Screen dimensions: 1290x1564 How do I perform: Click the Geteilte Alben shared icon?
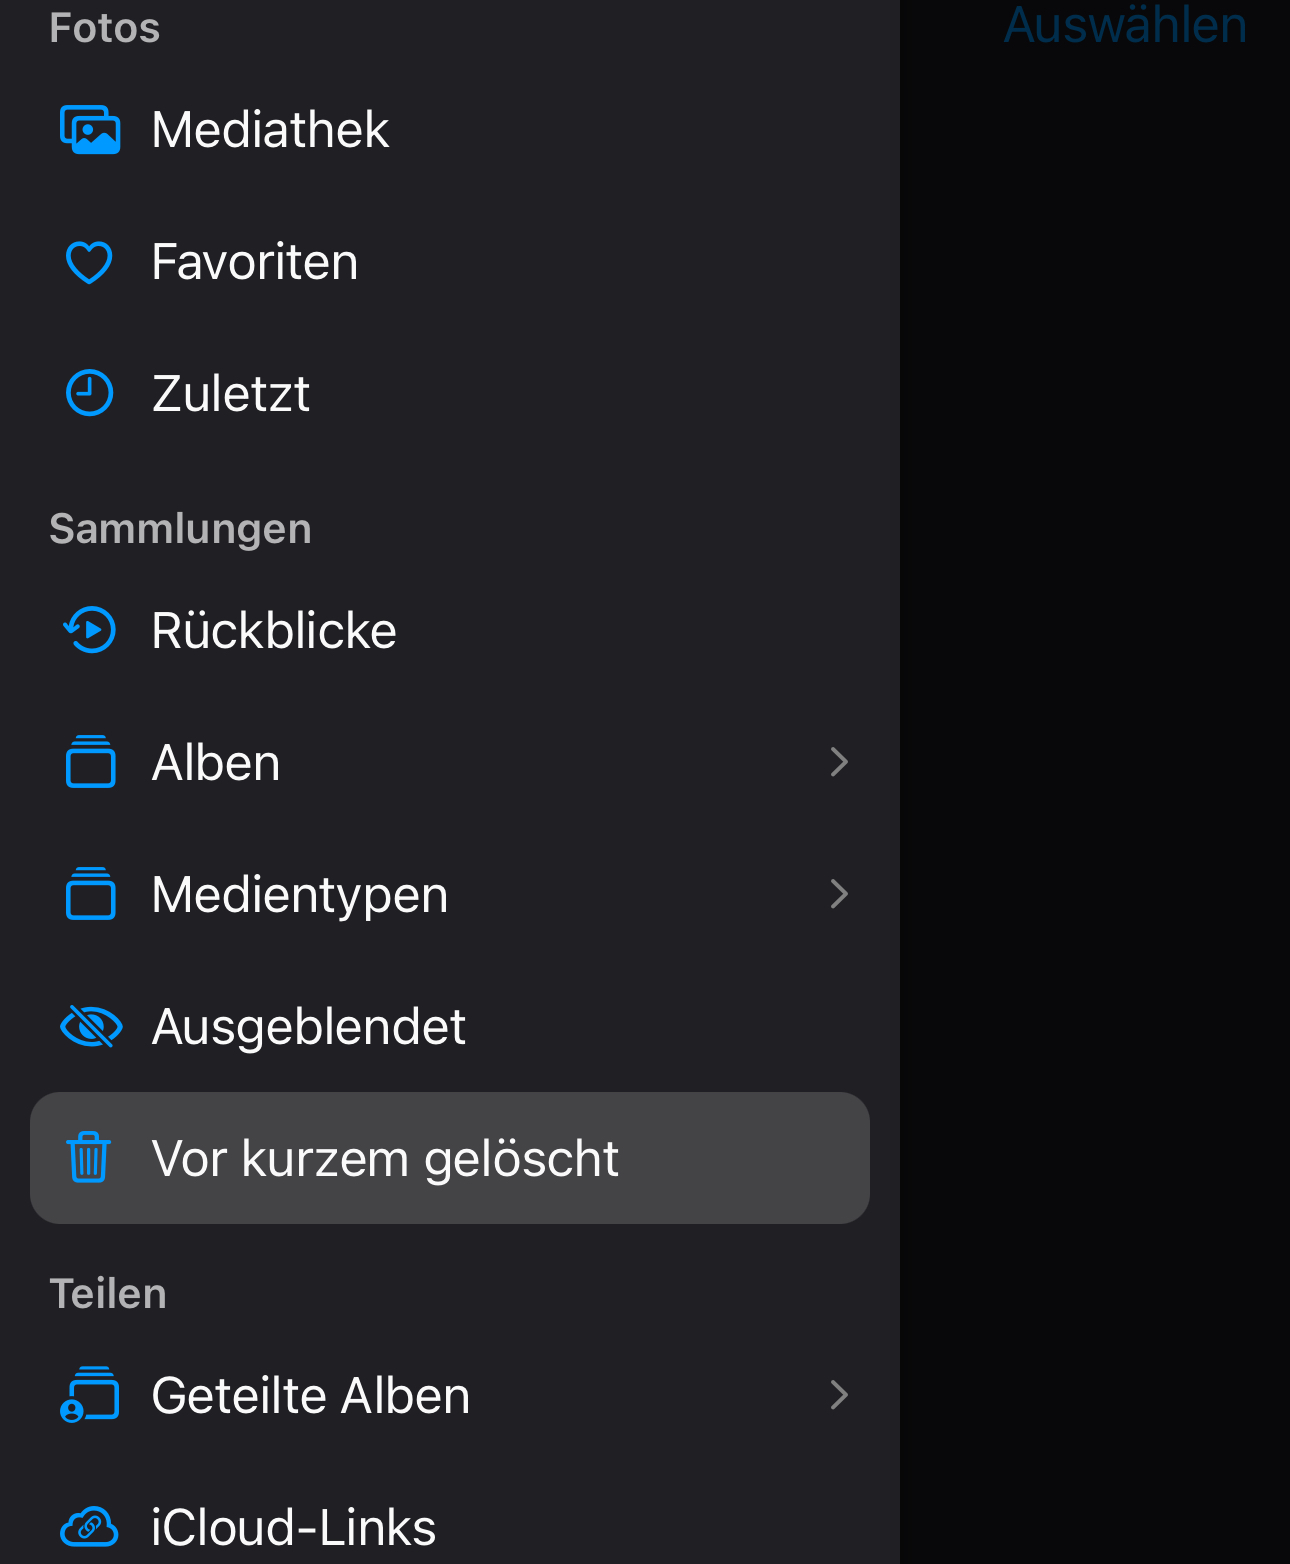(90, 1395)
